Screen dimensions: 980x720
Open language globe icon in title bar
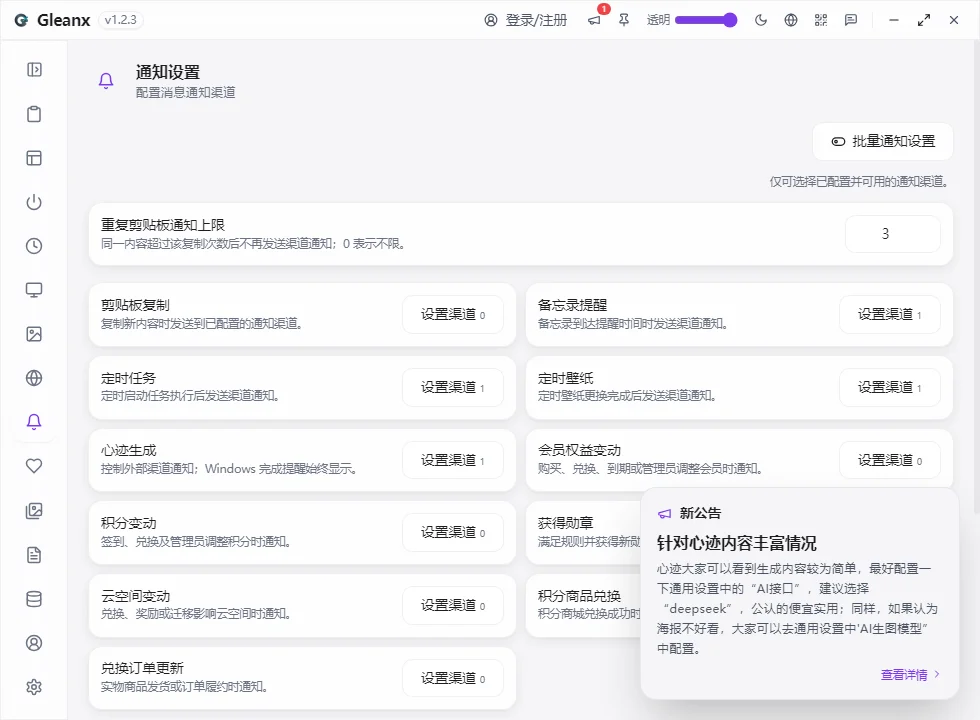click(791, 20)
